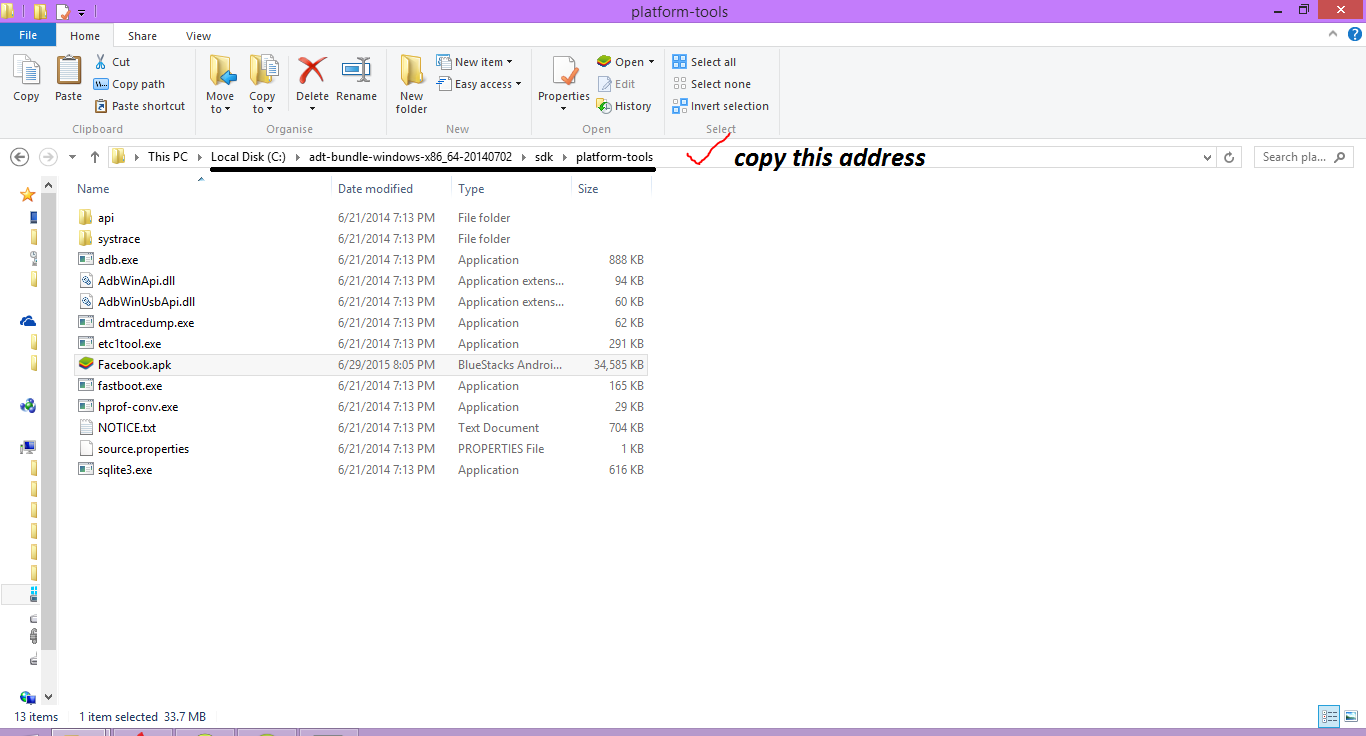Select the adb.exe file
Viewport: 1366px width, 736px height.
tap(118, 260)
